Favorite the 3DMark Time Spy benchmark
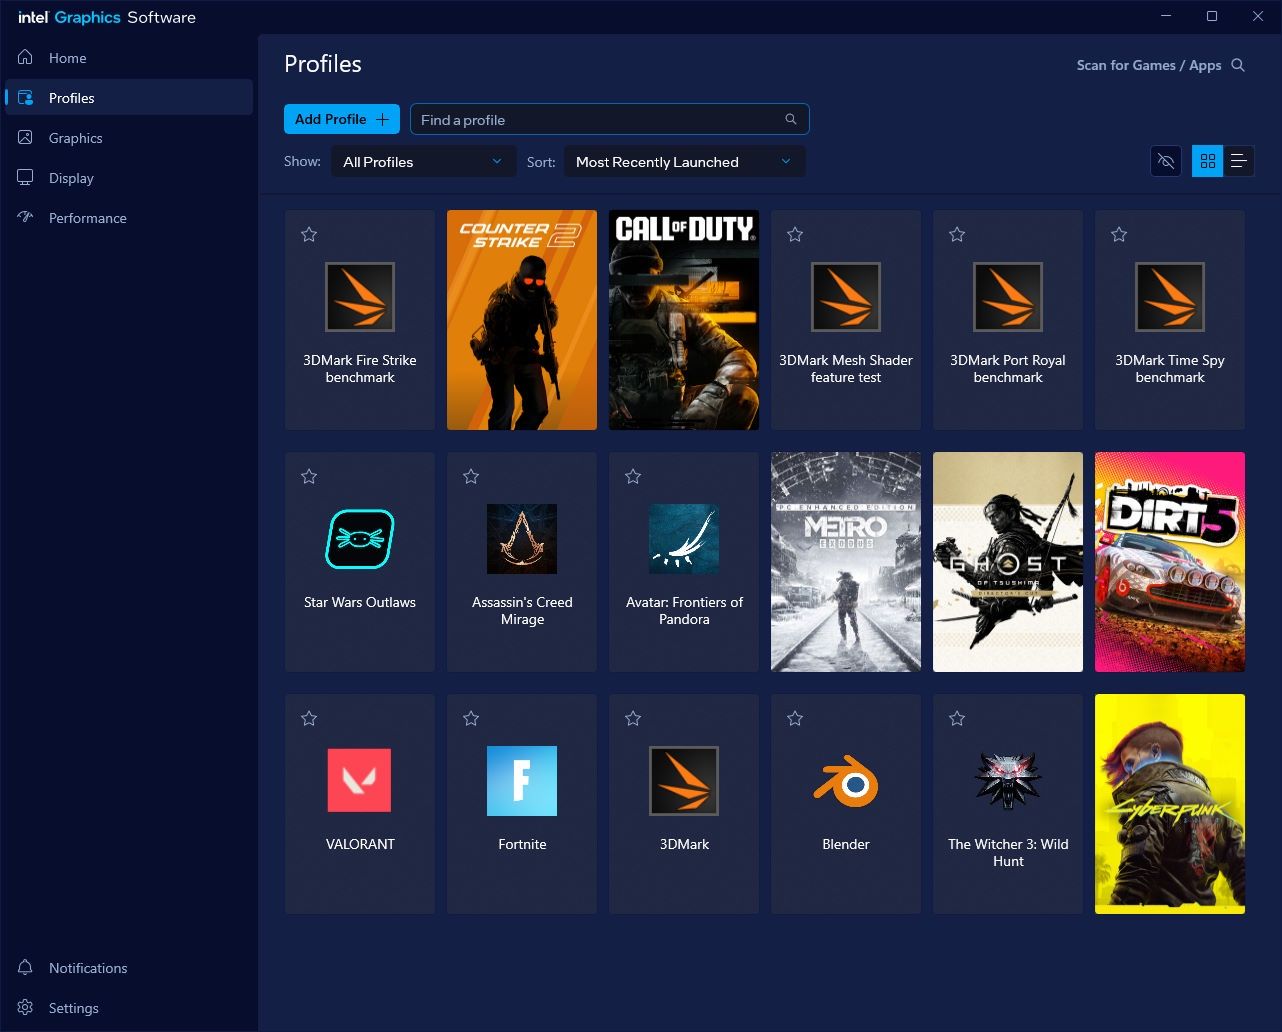The width and height of the screenshot is (1282, 1032). [x=1119, y=234]
